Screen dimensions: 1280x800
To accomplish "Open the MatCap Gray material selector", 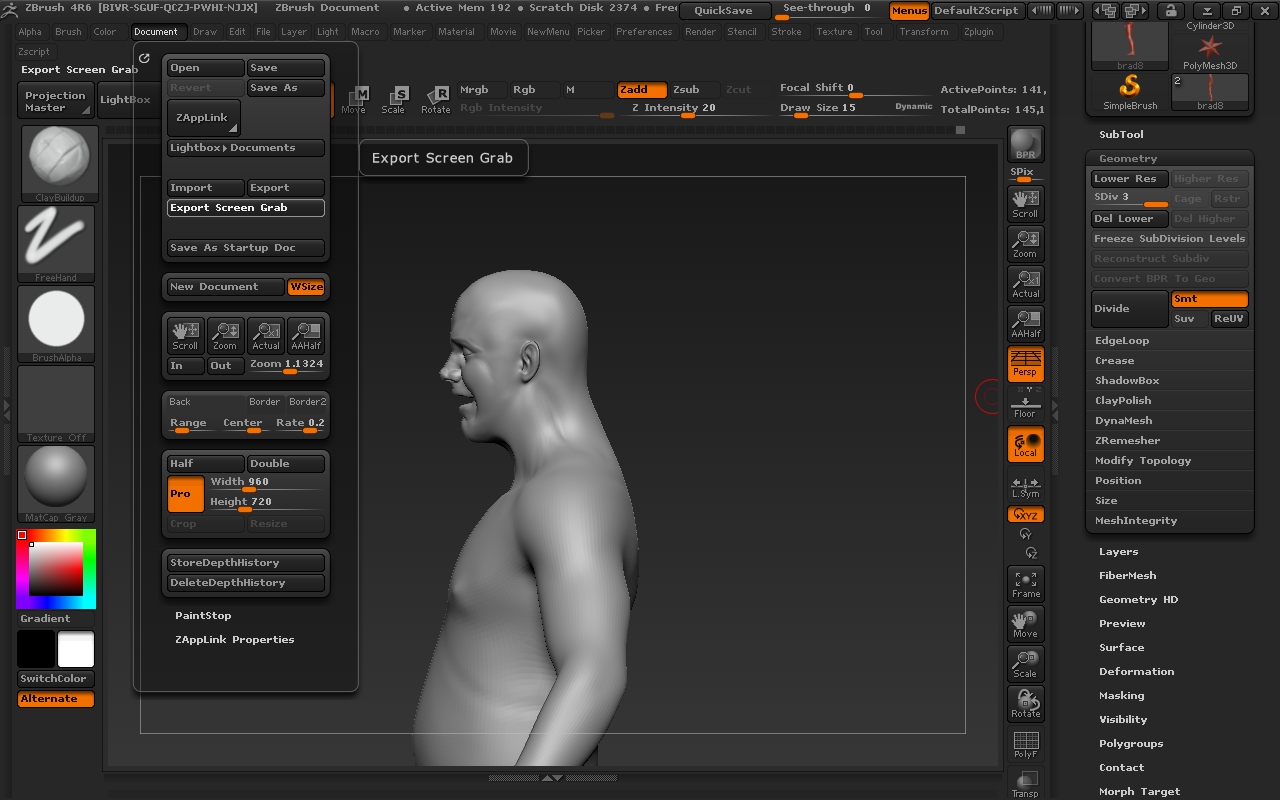I will [57, 484].
